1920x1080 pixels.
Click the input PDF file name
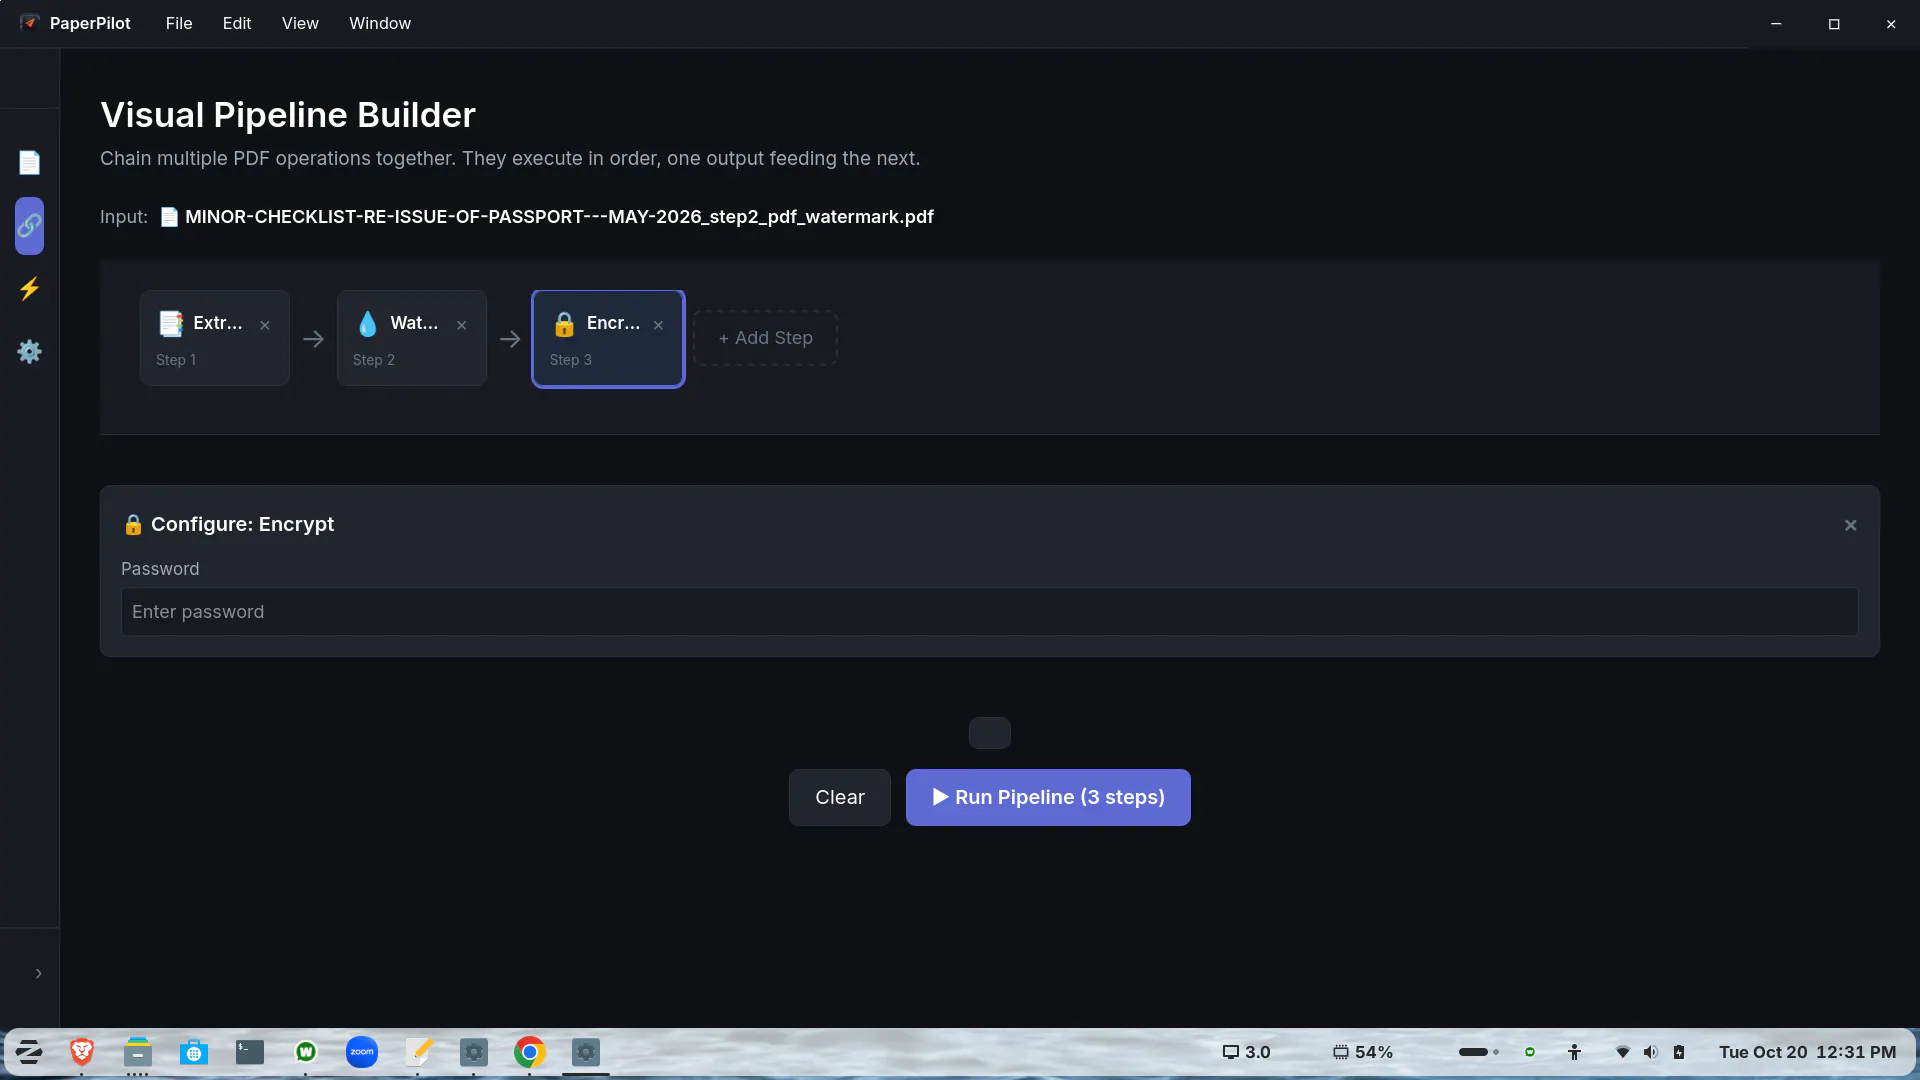(x=559, y=217)
